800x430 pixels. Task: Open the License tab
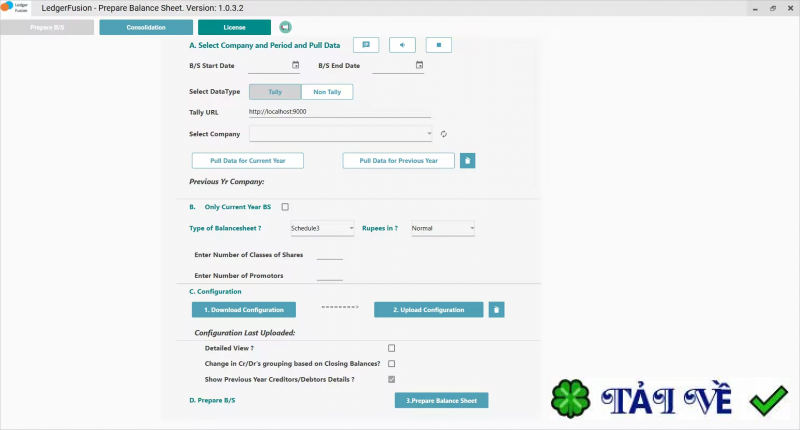[x=234, y=28]
